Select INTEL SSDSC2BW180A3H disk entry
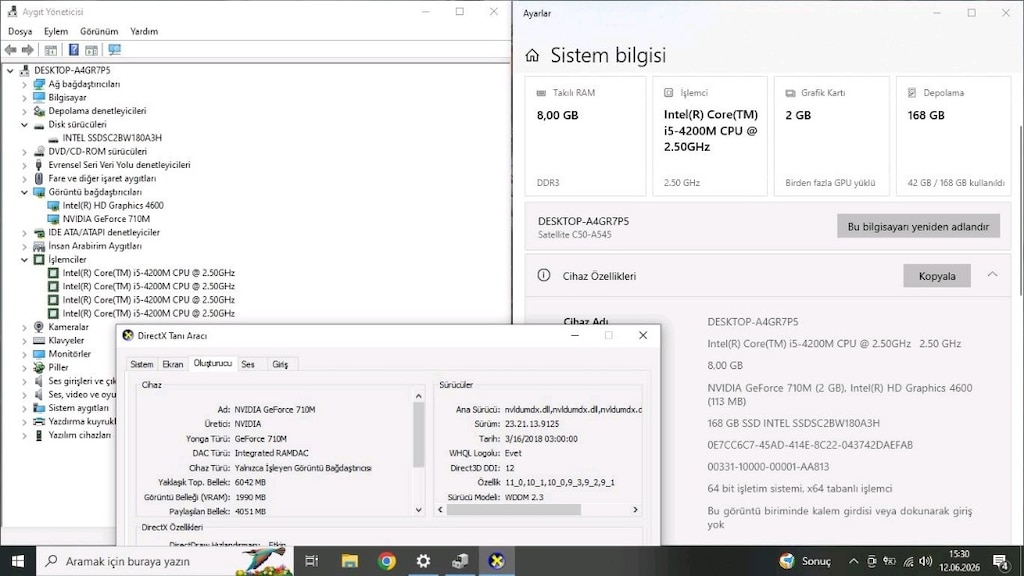Image resolution: width=1024 pixels, height=576 pixels. (112, 138)
